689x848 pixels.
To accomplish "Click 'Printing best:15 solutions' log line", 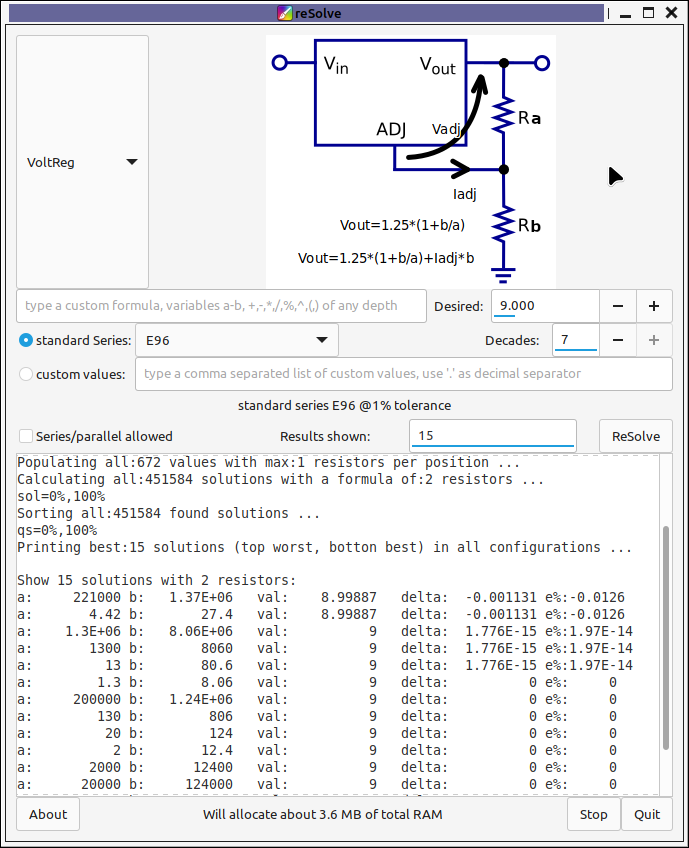I will click(324, 547).
